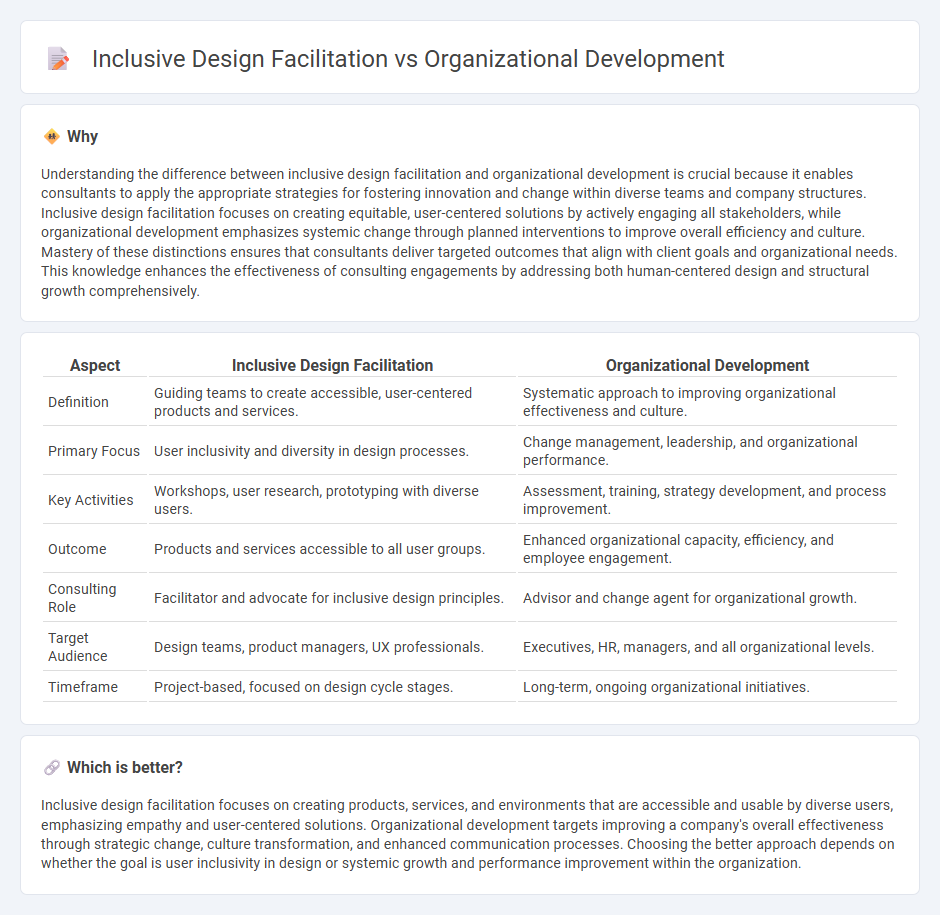Click cell 'User inclusivity and diversity in design processes.'
This screenshot has width=940, height=915.
[332, 451]
